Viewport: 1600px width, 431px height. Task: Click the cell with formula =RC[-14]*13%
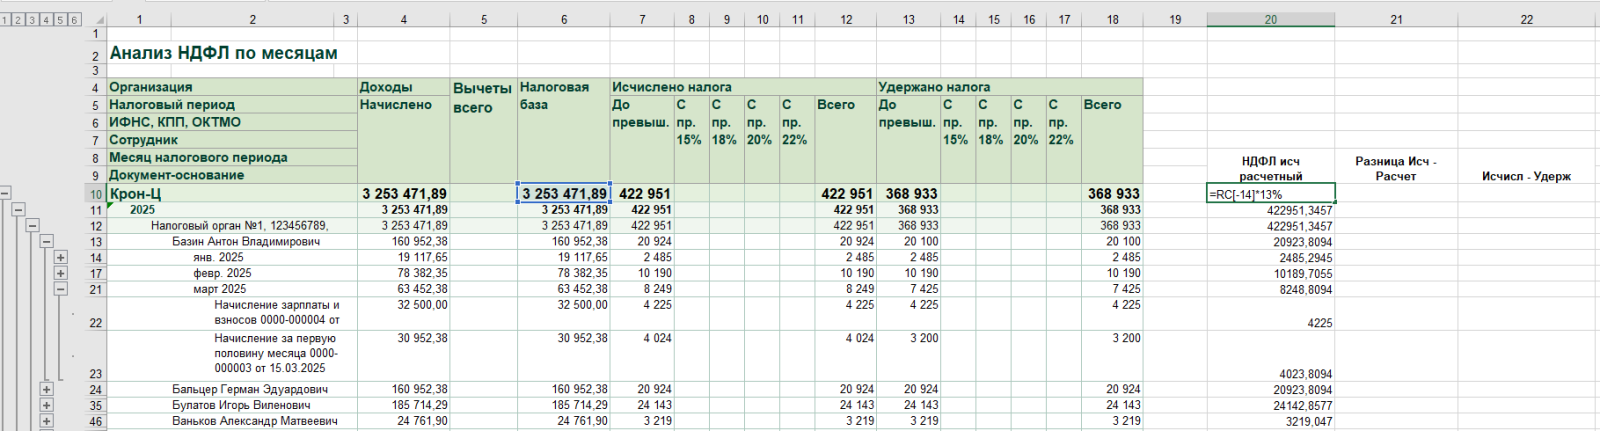pos(1270,194)
